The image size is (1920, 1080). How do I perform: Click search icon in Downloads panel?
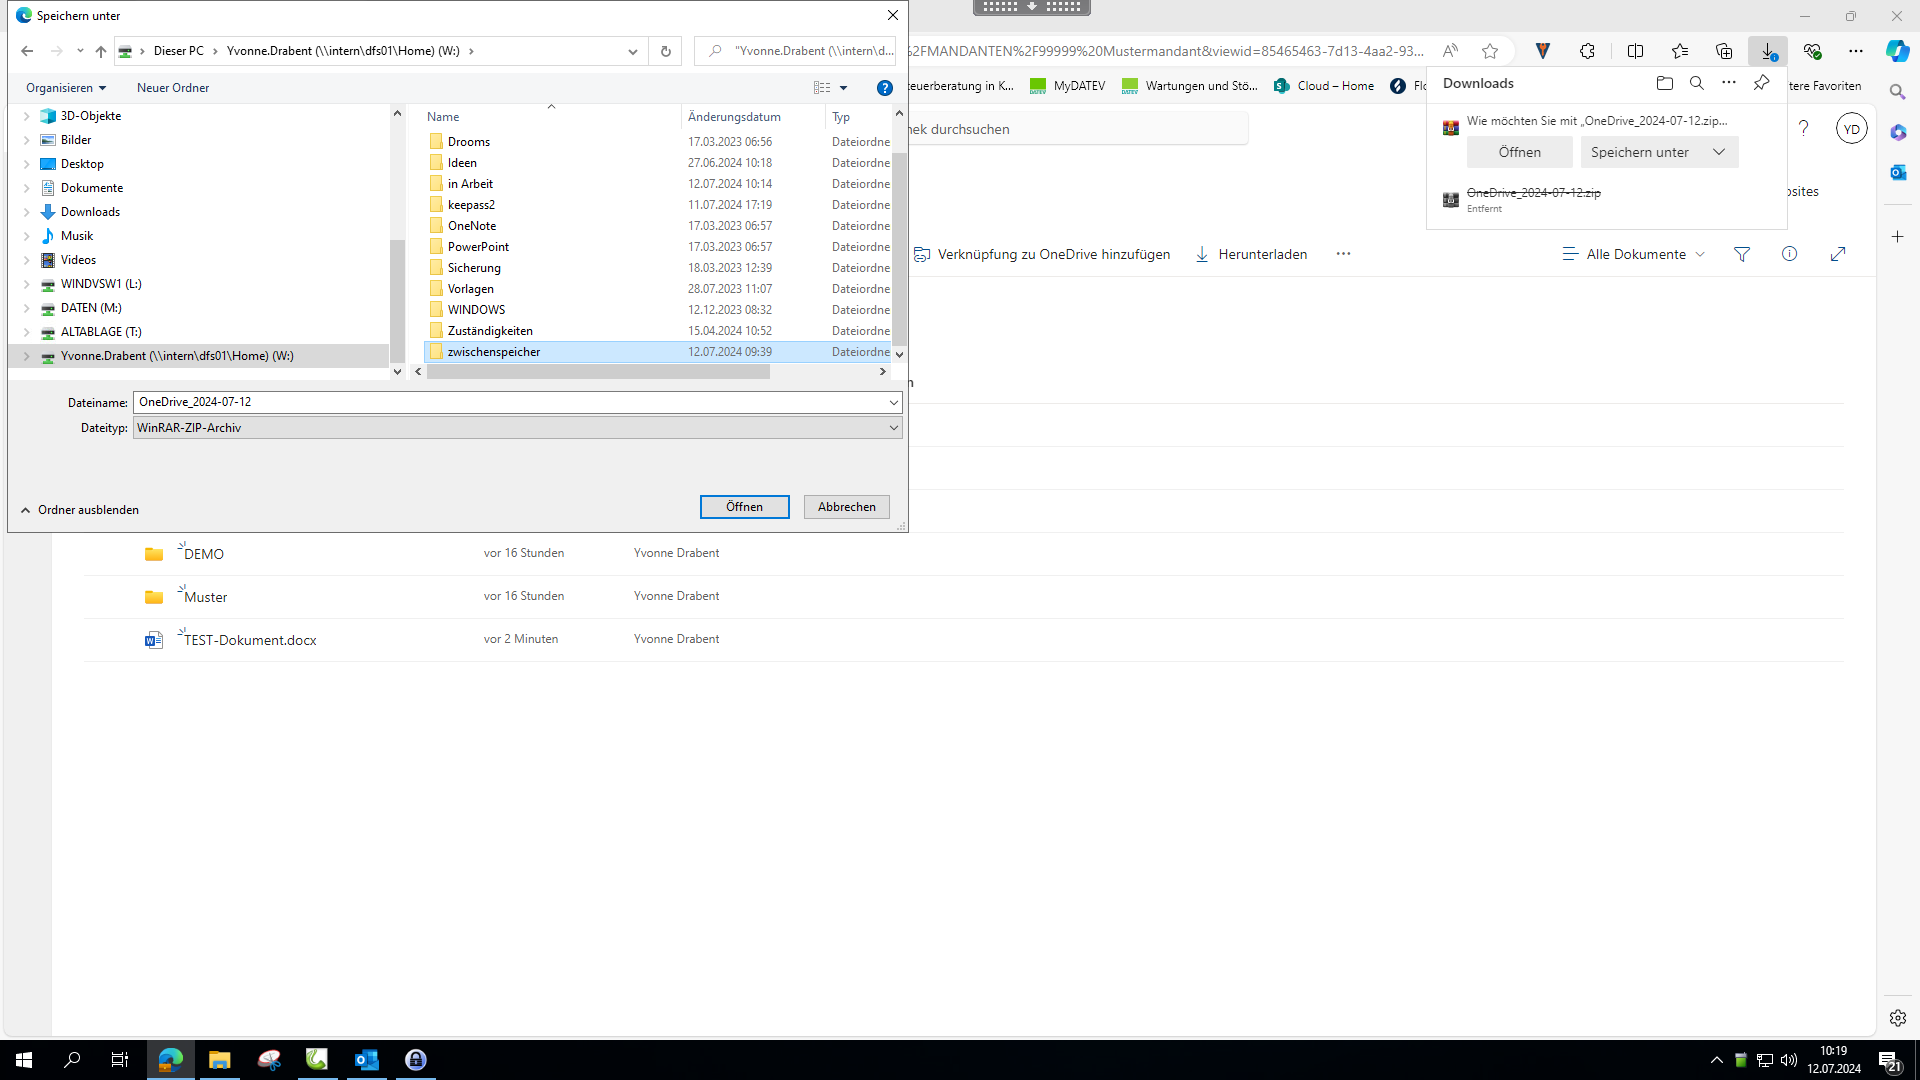pos(1696,83)
